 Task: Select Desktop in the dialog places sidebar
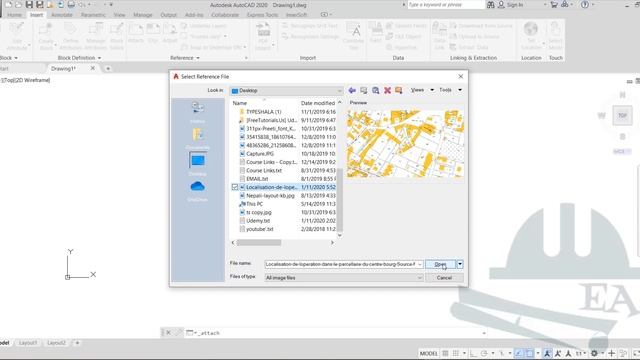198,164
